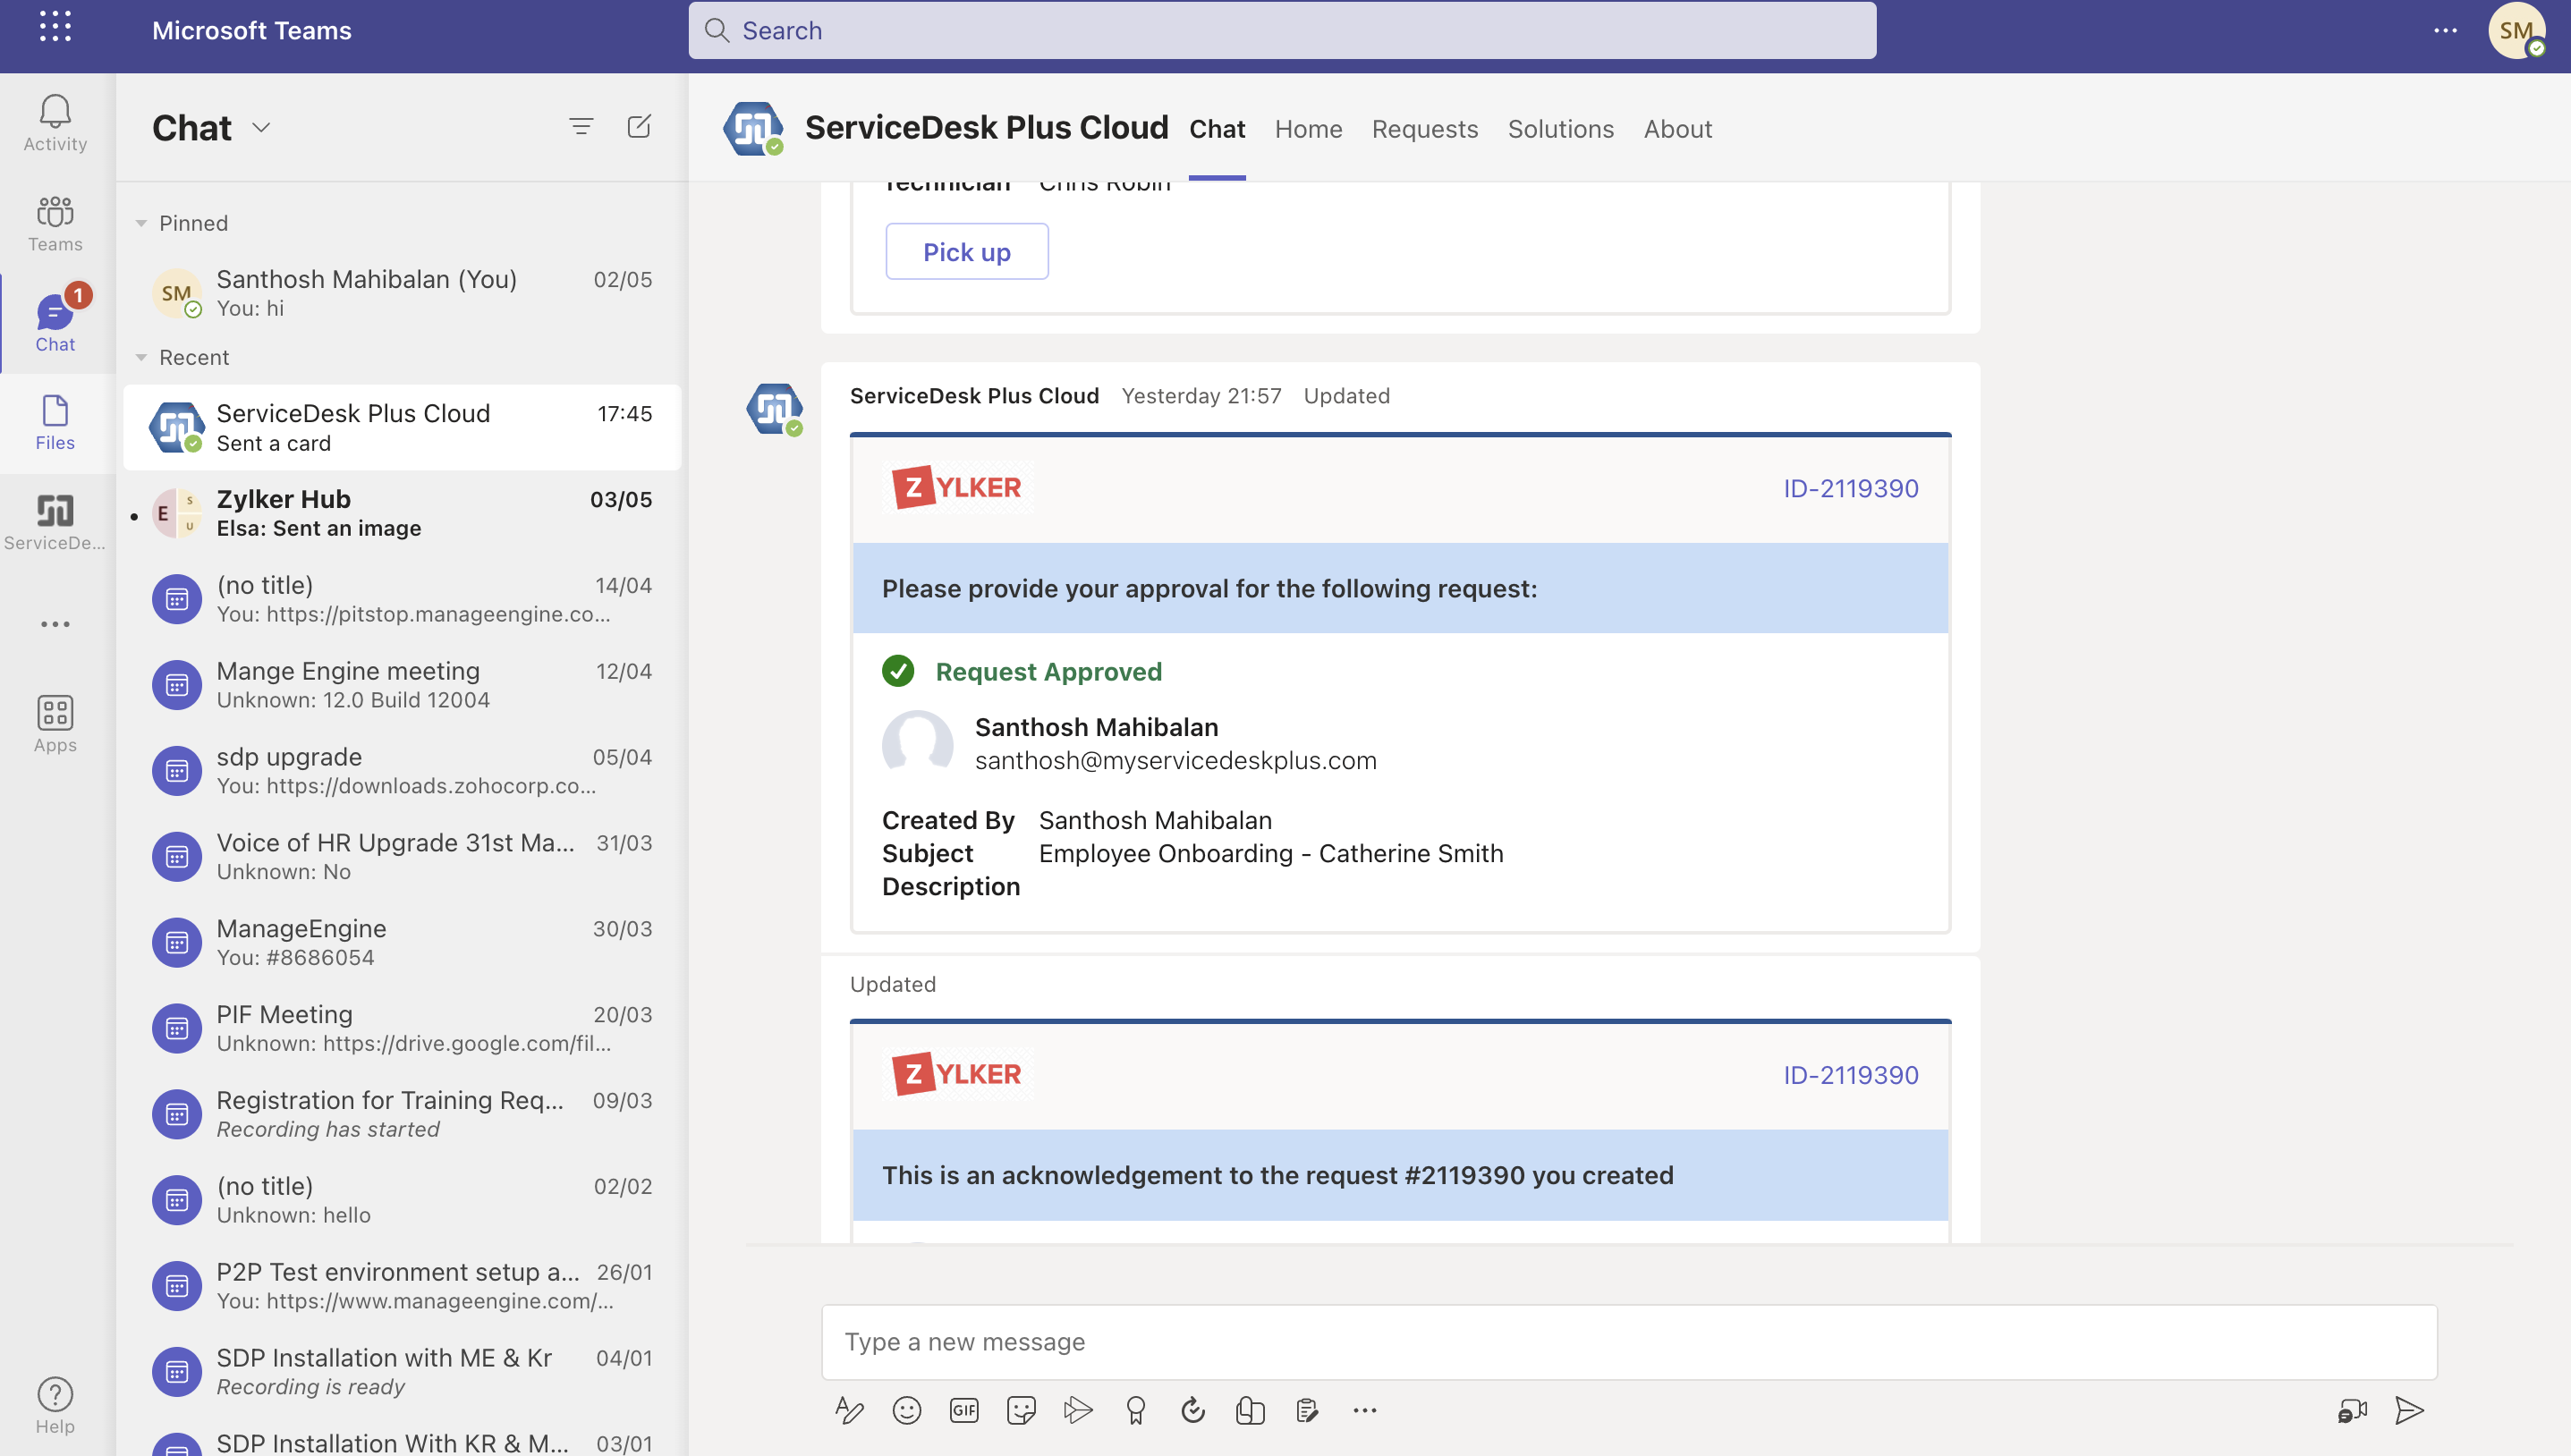The height and width of the screenshot is (1456, 2571).
Task: Expand the Chat title dropdown chevron
Action: [261, 127]
